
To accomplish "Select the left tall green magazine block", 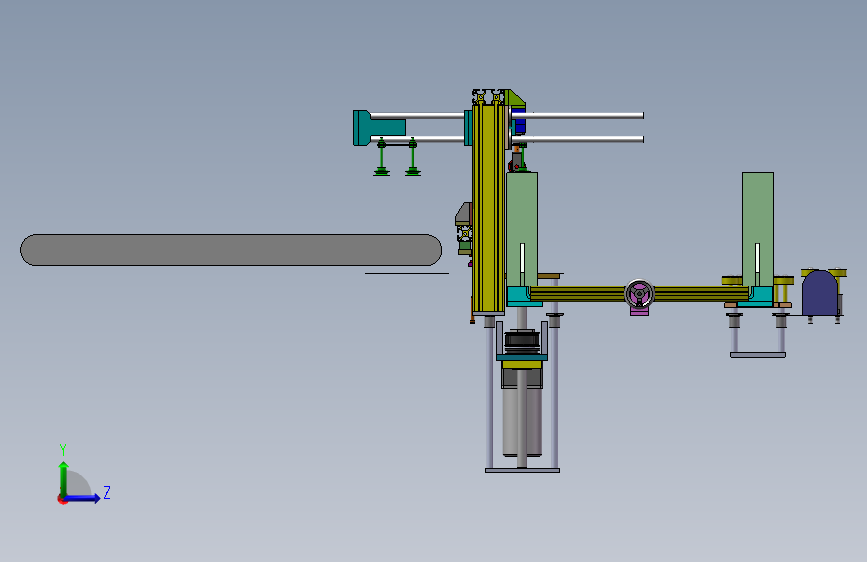I will (x=522, y=229).
